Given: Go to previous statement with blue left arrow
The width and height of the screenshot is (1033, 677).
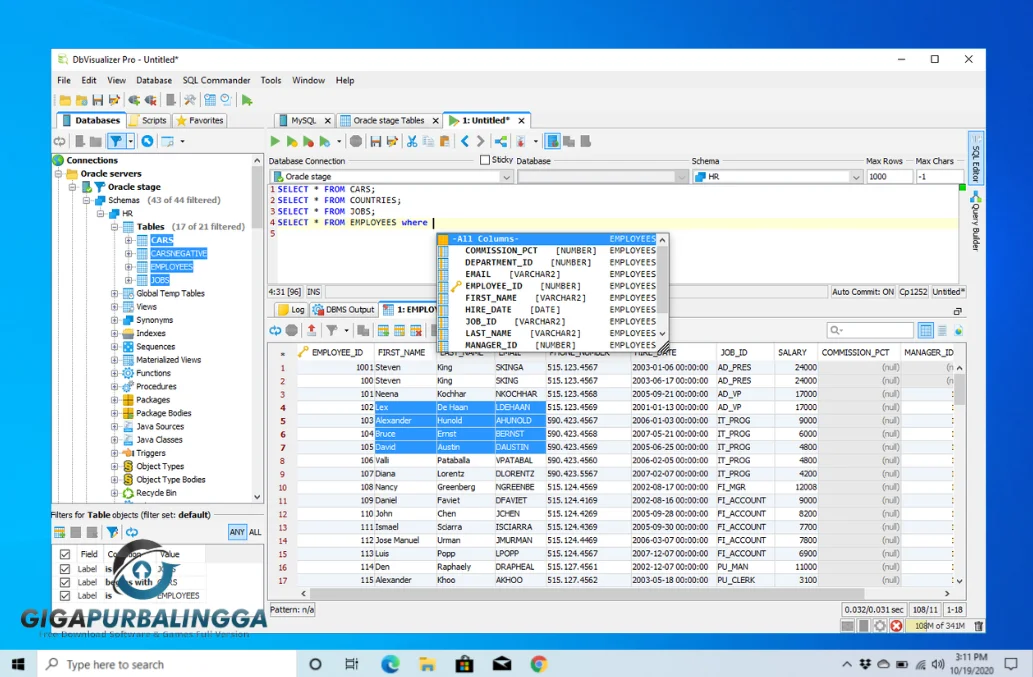Looking at the screenshot, I should (x=465, y=141).
